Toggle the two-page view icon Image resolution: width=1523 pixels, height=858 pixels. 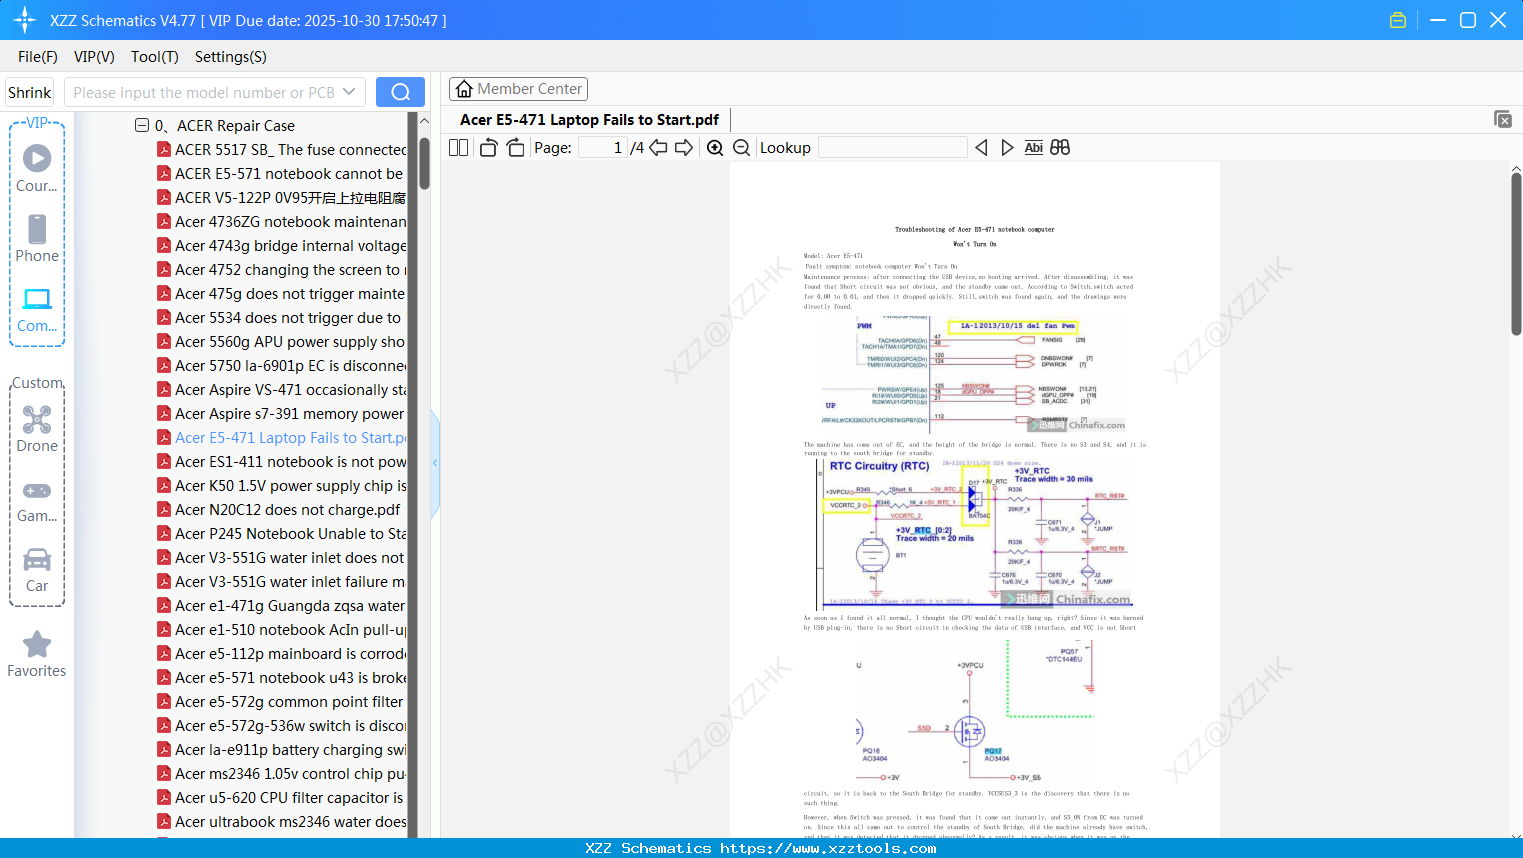click(x=458, y=148)
